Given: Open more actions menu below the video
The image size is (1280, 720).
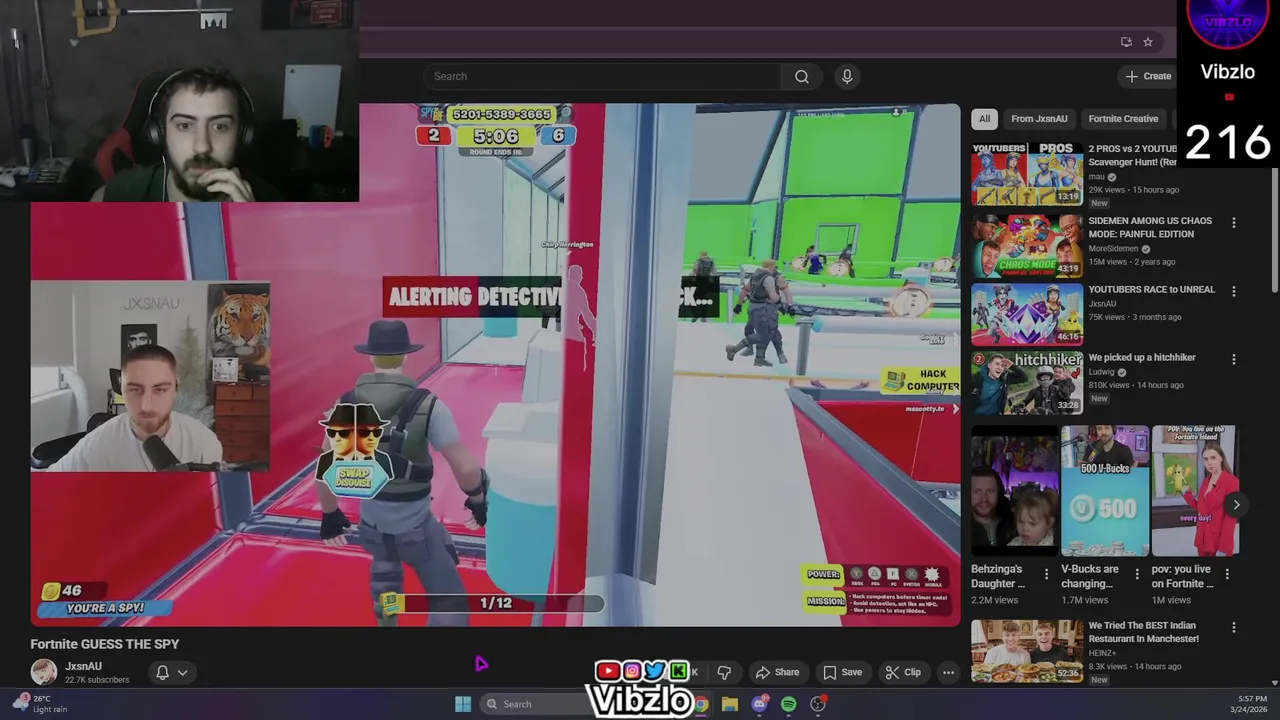Looking at the screenshot, I should (x=948, y=672).
